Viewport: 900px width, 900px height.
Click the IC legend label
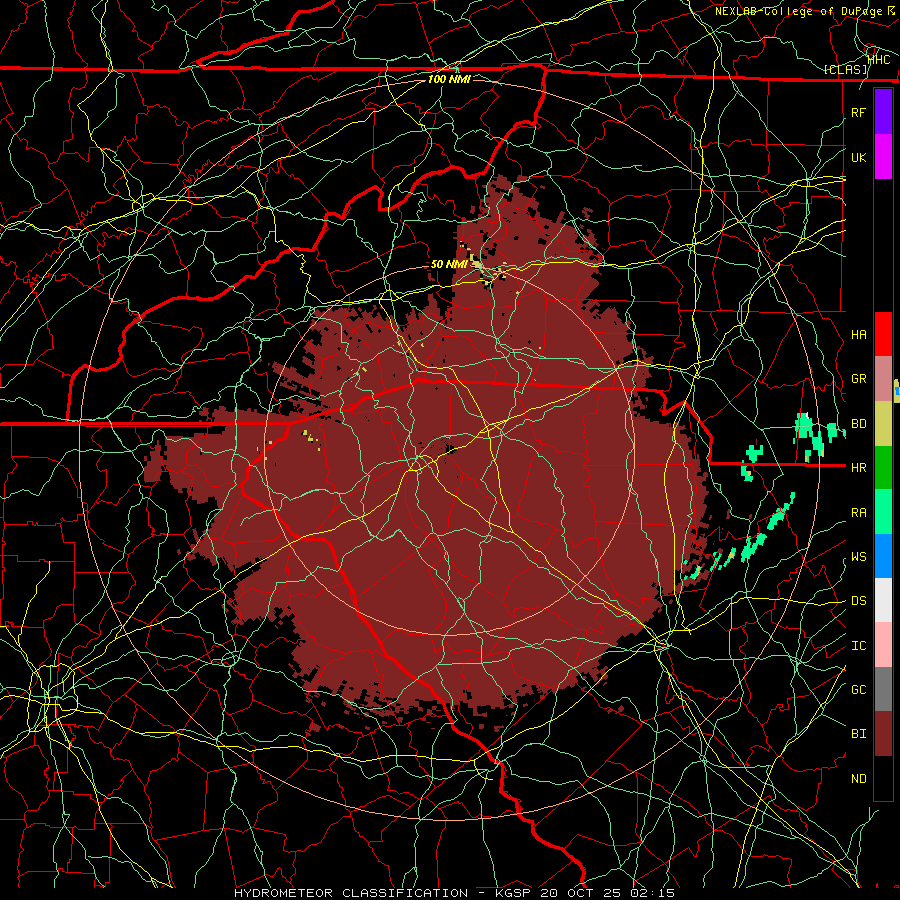coord(859,645)
